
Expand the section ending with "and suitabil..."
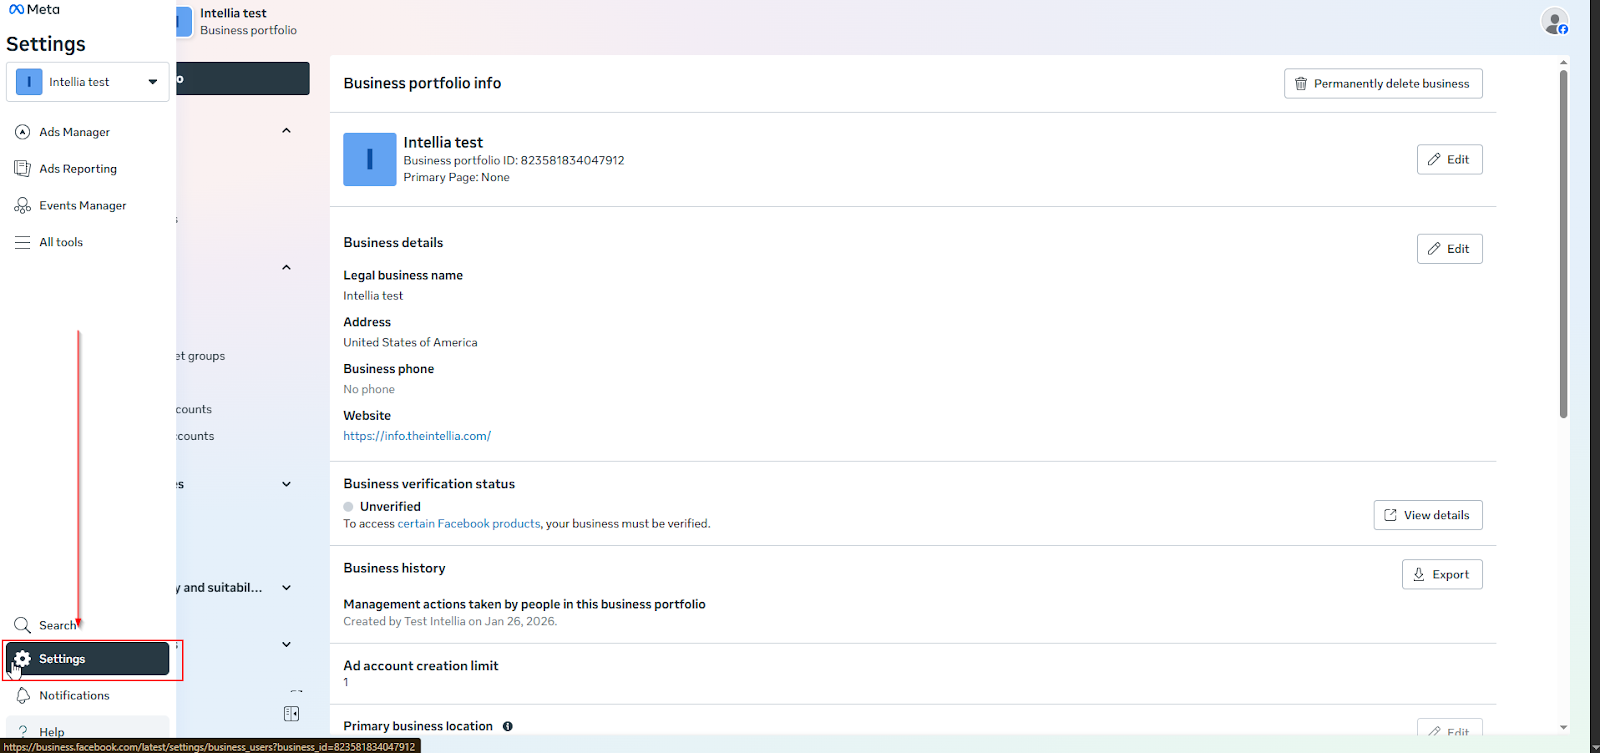click(286, 588)
